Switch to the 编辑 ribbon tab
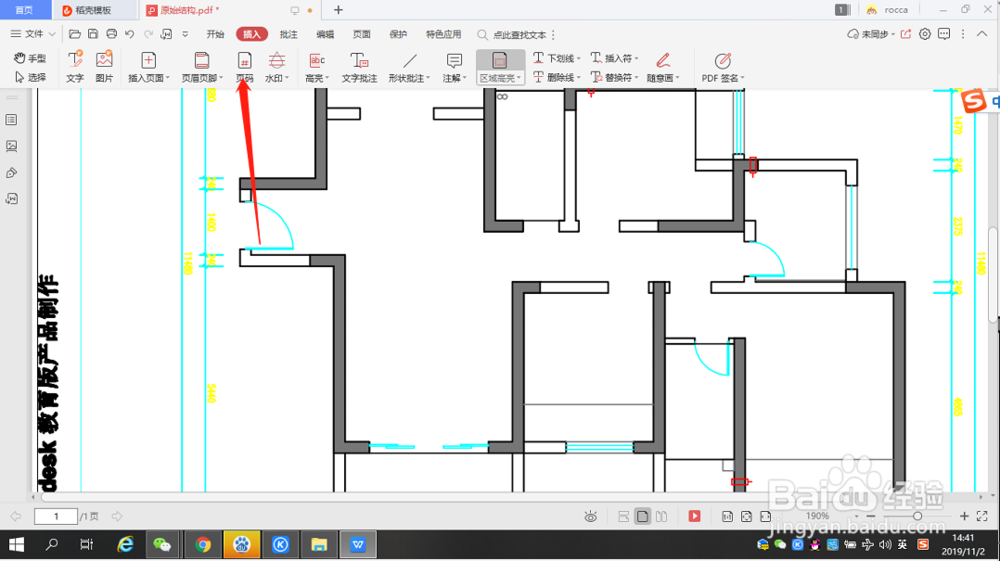Image resolution: width=1000 pixels, height=561 pixels. click(325, 34)
